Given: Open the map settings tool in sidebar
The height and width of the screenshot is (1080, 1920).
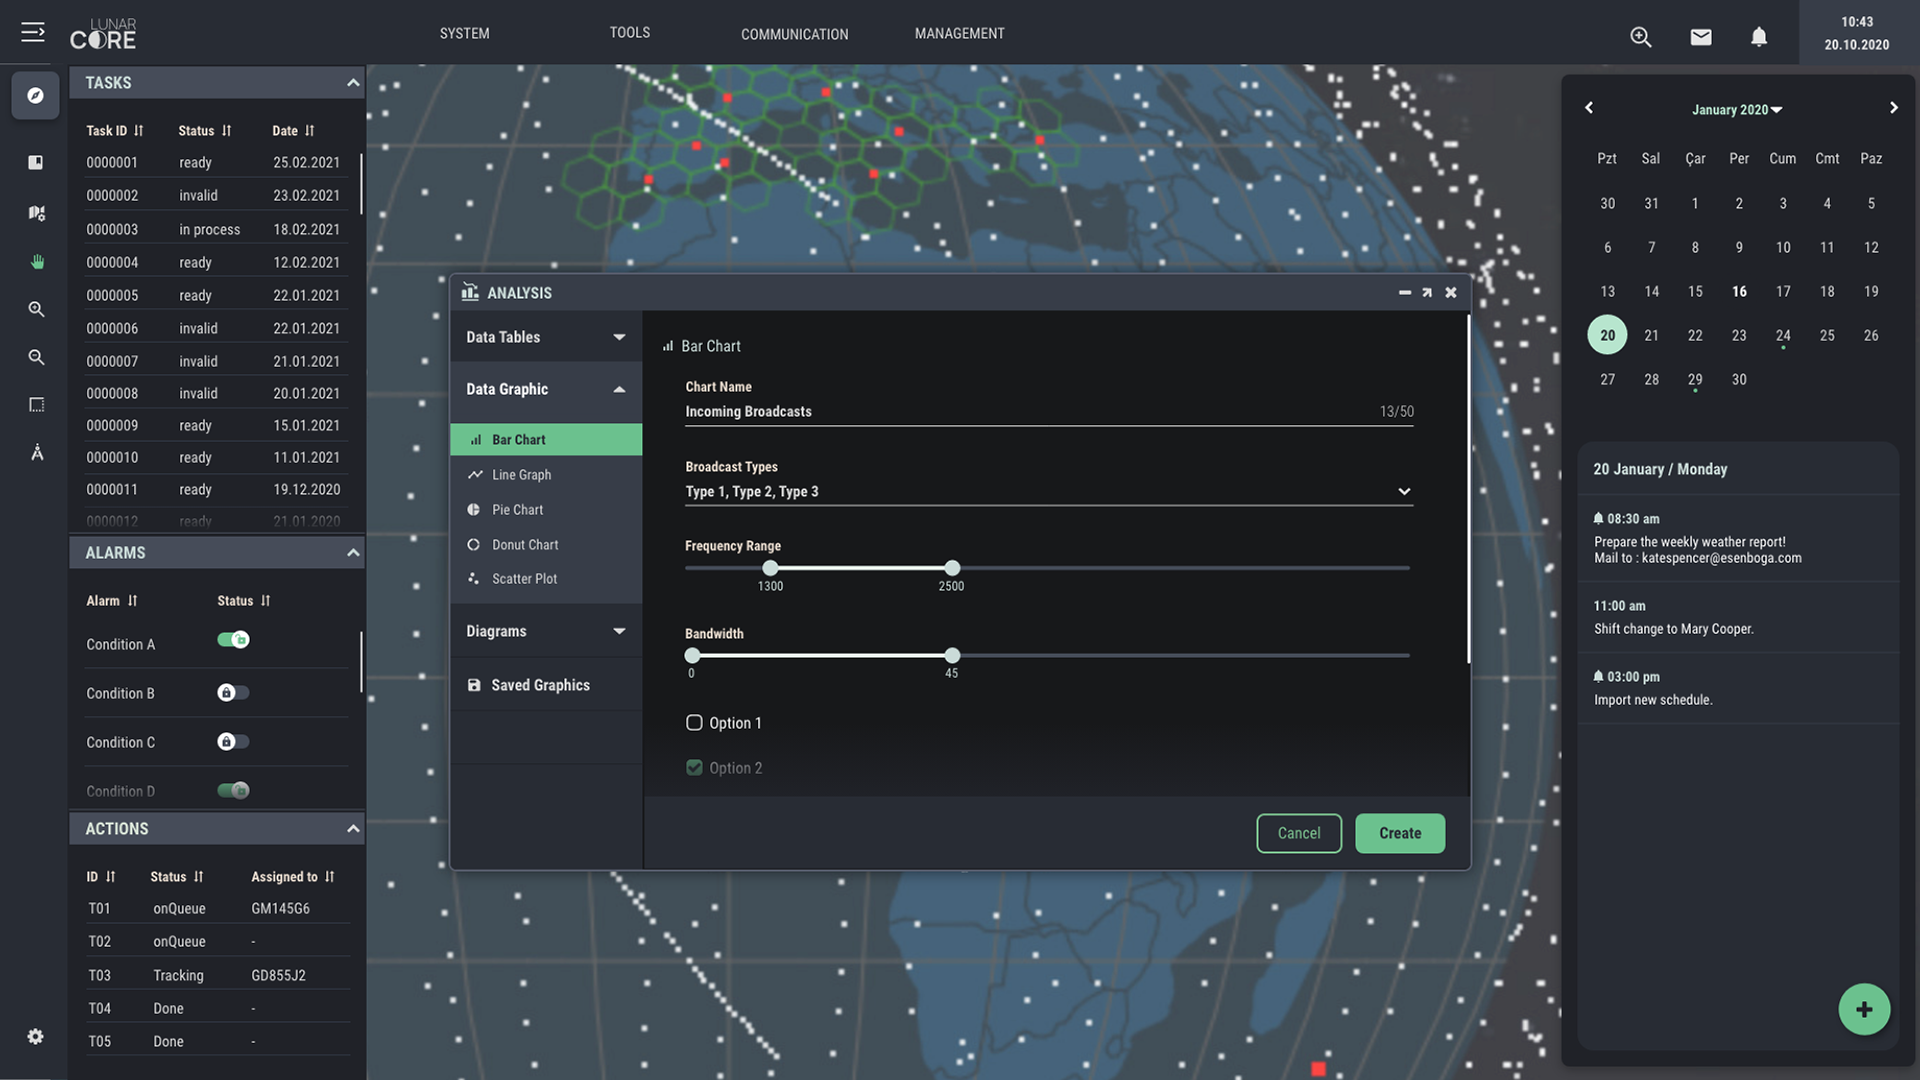Looking at the screenshot, I should click(36, 212).
